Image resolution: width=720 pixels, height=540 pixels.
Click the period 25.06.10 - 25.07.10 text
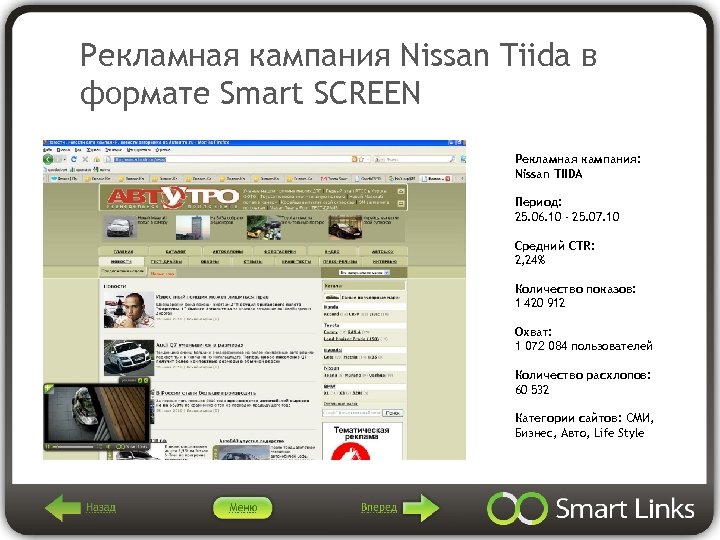(x=567, y=217)
